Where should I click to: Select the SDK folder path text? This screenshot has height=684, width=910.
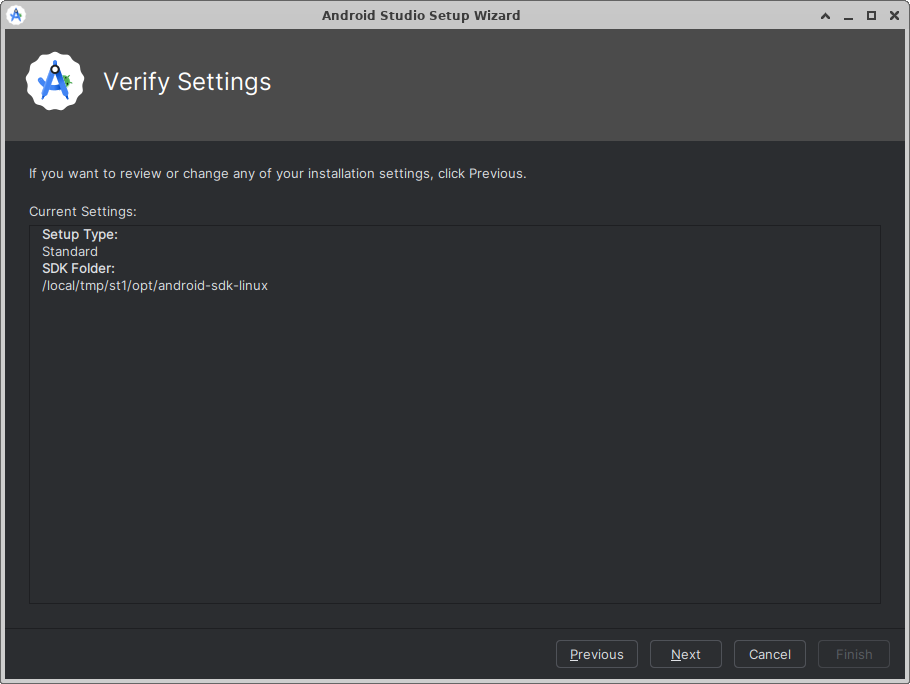[x=154, y=285]
